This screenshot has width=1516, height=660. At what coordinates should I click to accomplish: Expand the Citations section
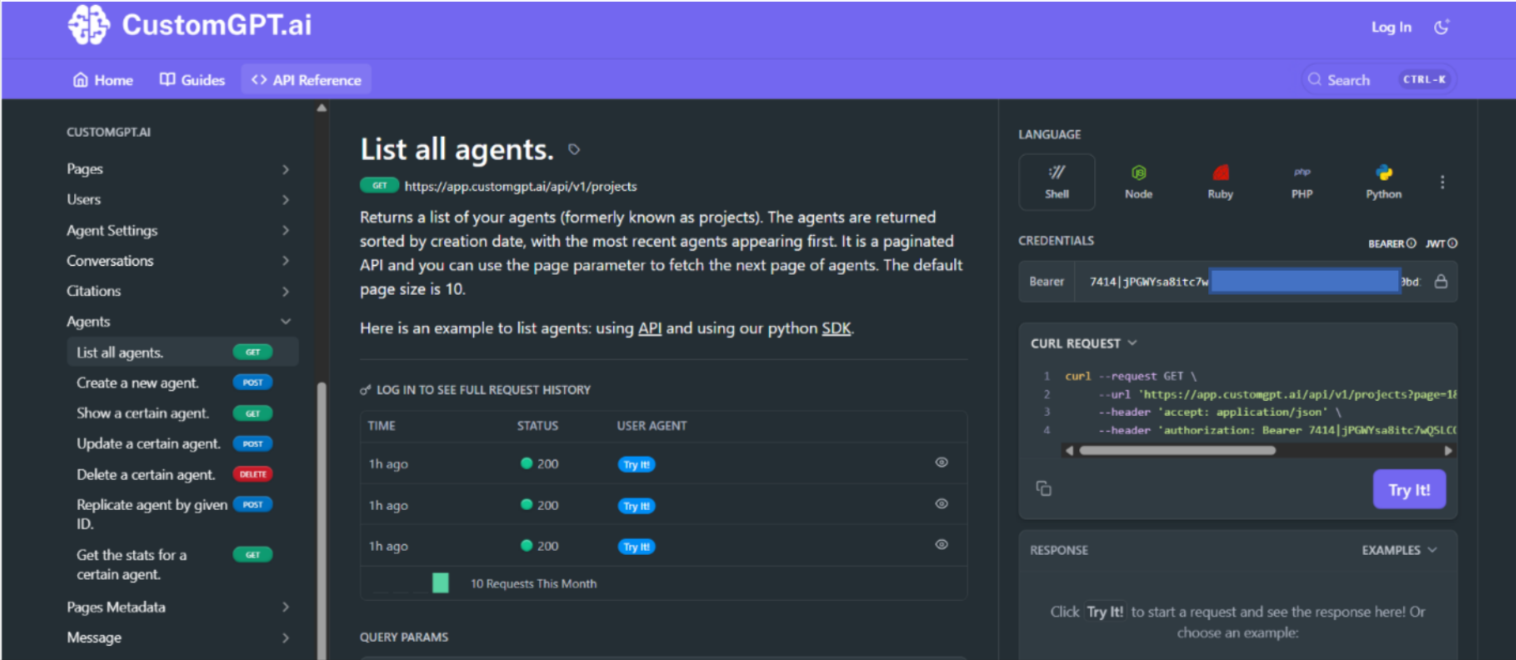point(178,291)
